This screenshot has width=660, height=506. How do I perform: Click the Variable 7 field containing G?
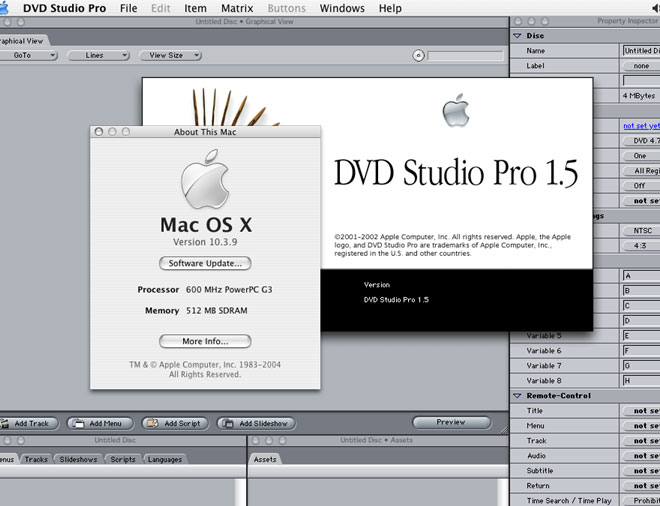641,365
